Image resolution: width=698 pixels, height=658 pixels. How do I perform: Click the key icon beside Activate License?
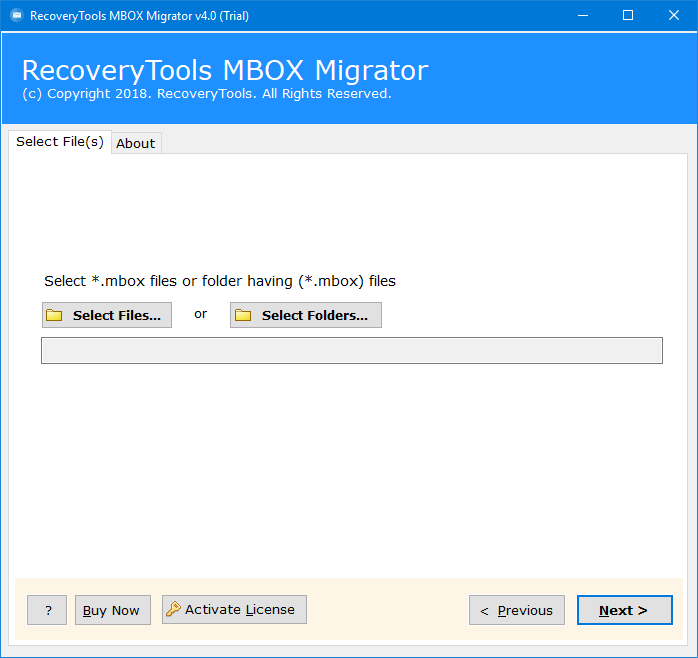click(173, 609)
